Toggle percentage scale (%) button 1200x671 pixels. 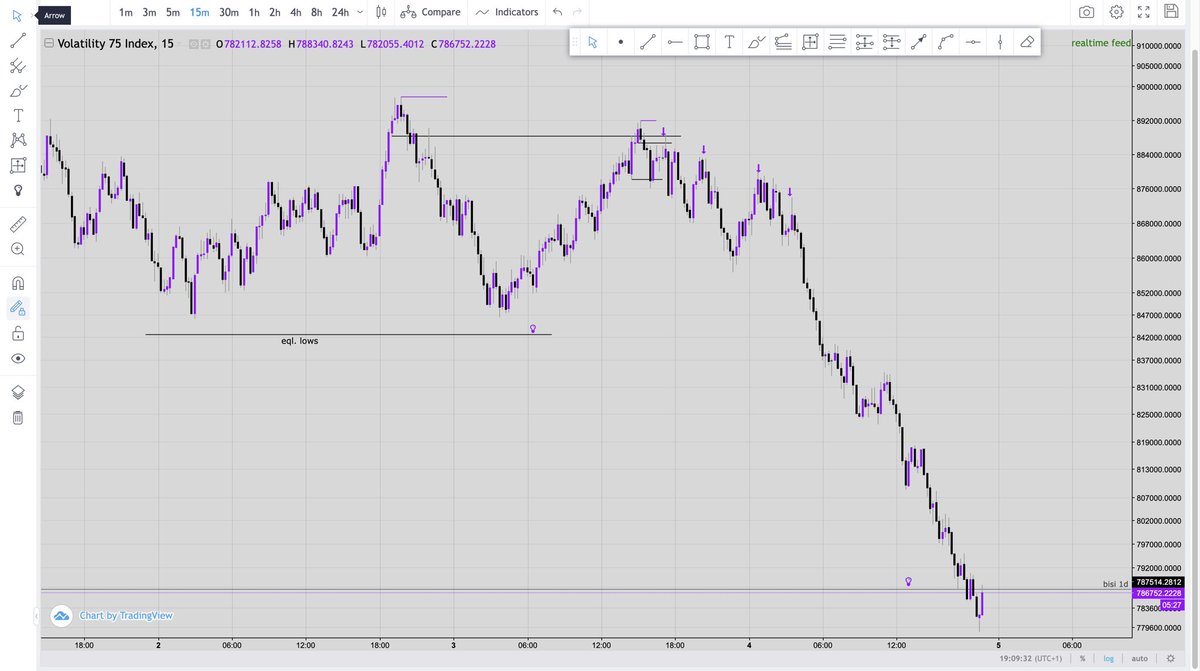point(1082,658)
